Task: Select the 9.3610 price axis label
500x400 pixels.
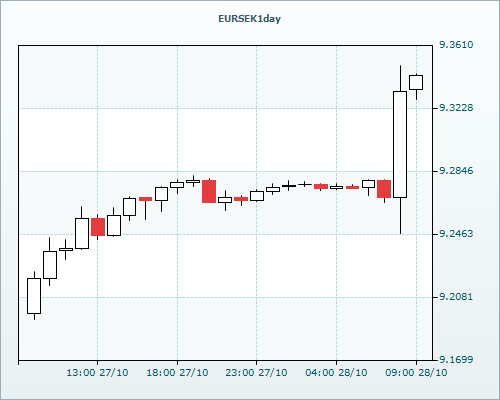Action: point(456,45)
